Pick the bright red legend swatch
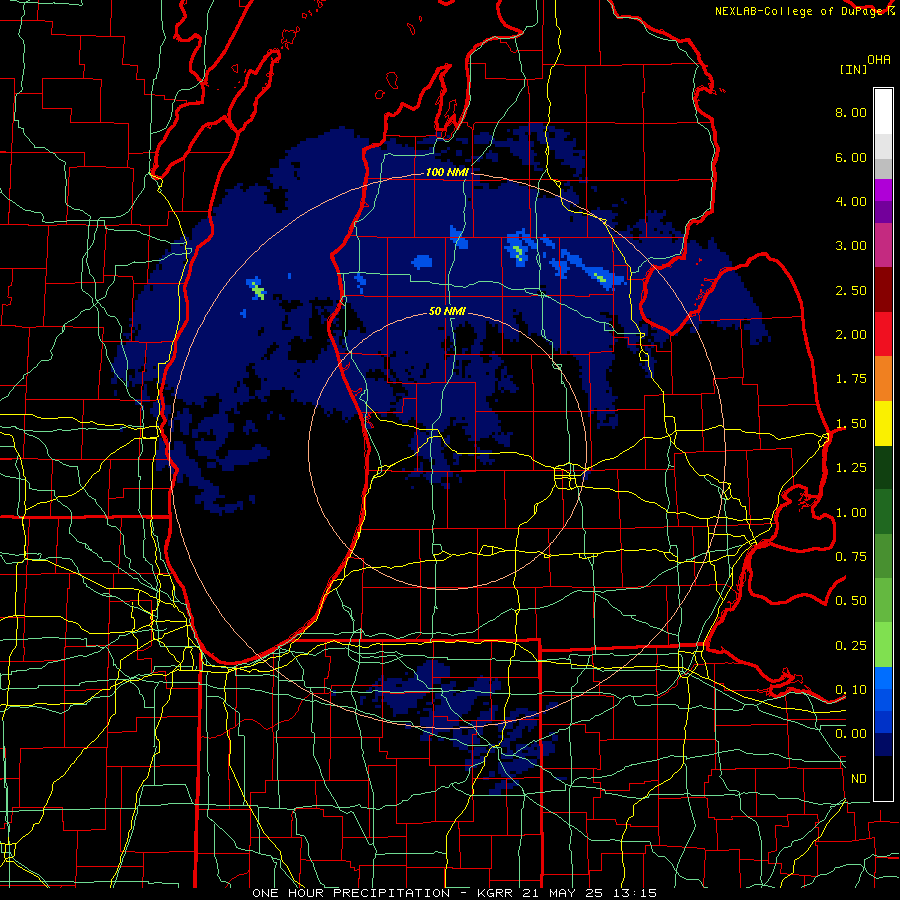Image resolution: width=900 pixels, height=900 pixels. 883,334
